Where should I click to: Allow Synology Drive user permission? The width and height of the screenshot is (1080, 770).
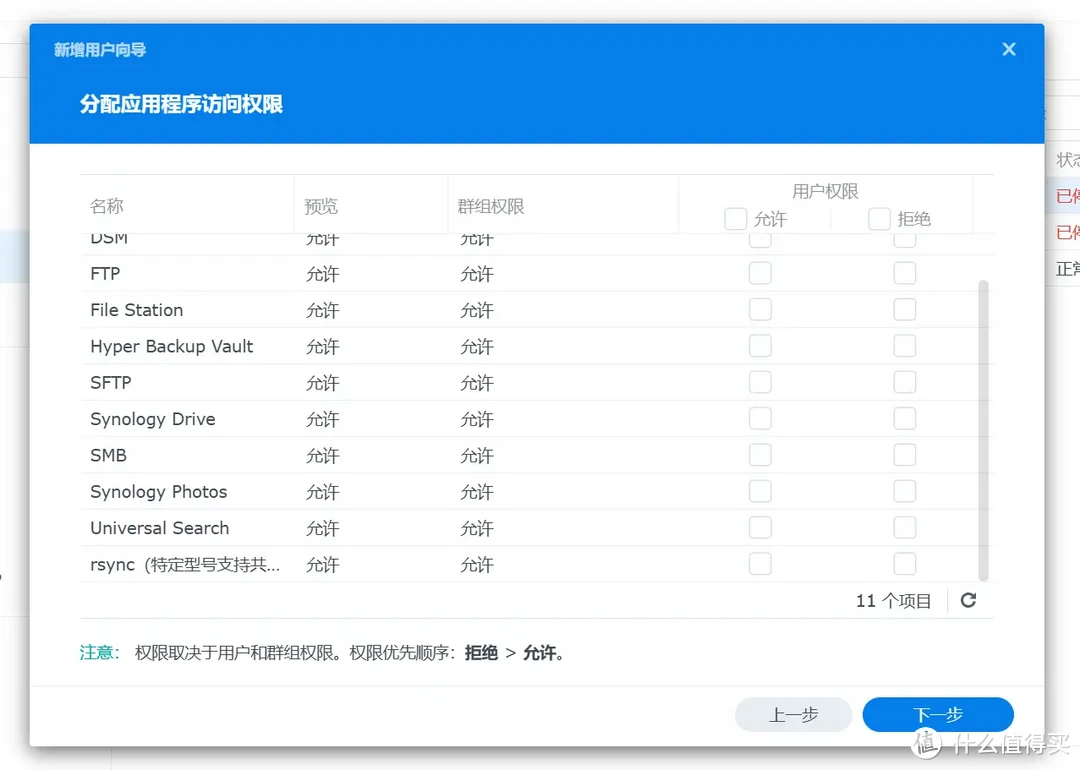click(x=760, y=418)
